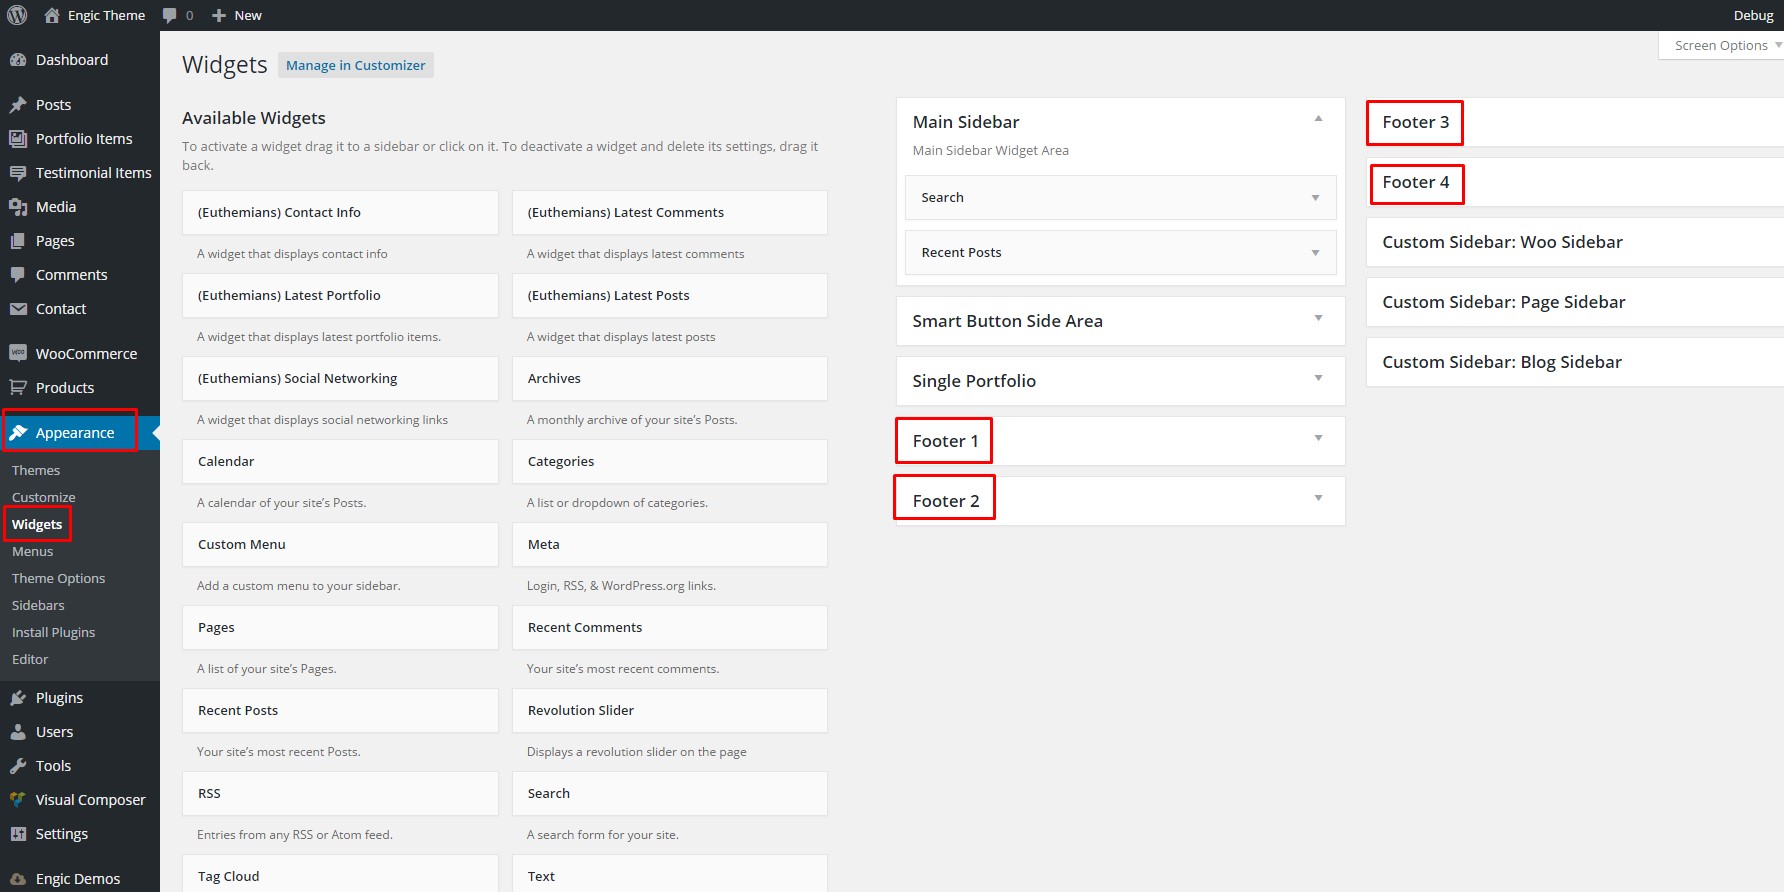The image size is (1784, 892).
Task: Select the Recent Comments available widget
Action: [670, 627]
